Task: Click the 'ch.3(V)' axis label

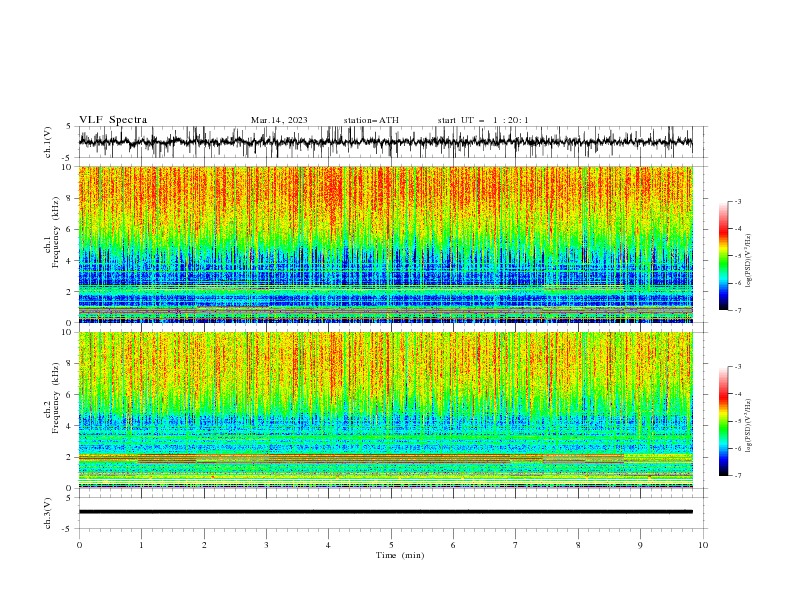Action: click(48, 513)
